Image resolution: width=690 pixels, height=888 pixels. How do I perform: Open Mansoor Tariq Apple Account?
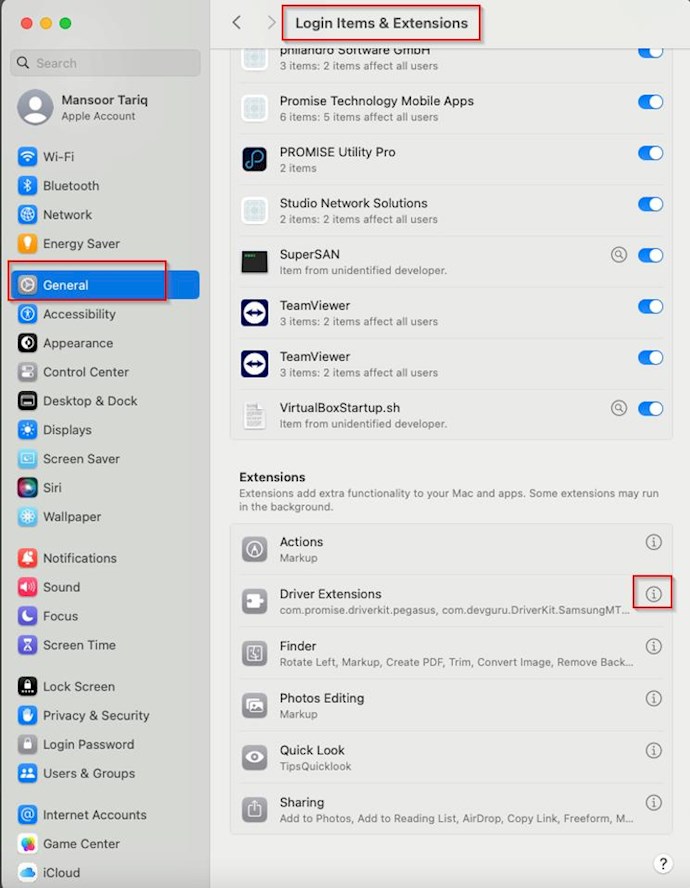(83, 107)
